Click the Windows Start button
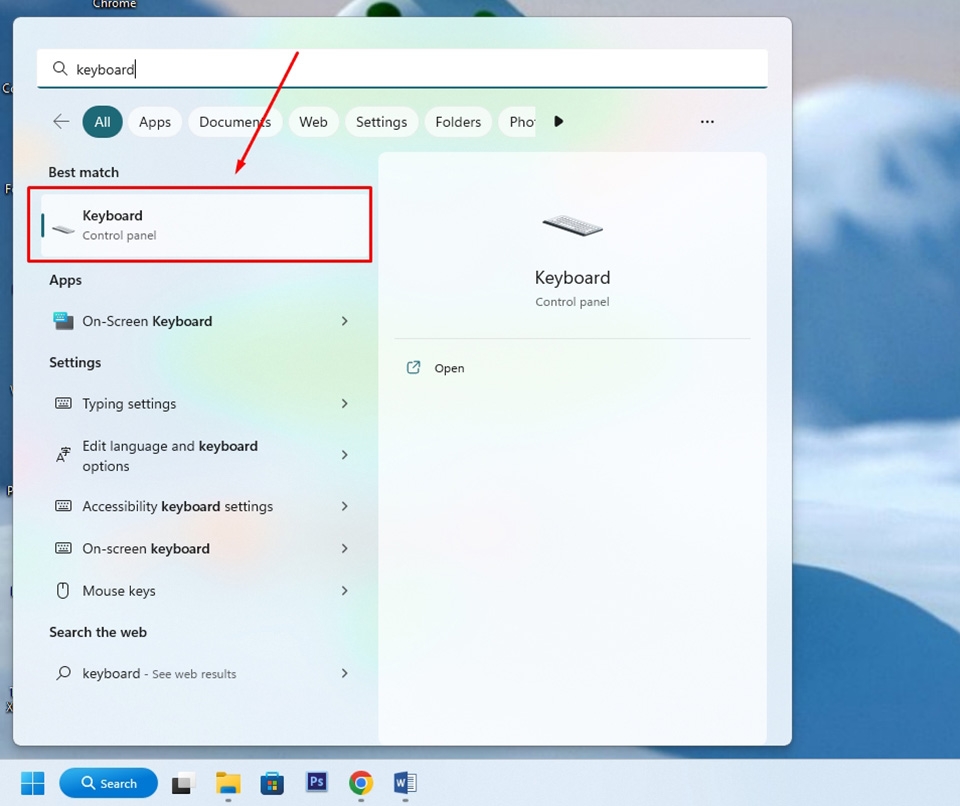This screenshot has height=806, width=960. tap(31, 783)
